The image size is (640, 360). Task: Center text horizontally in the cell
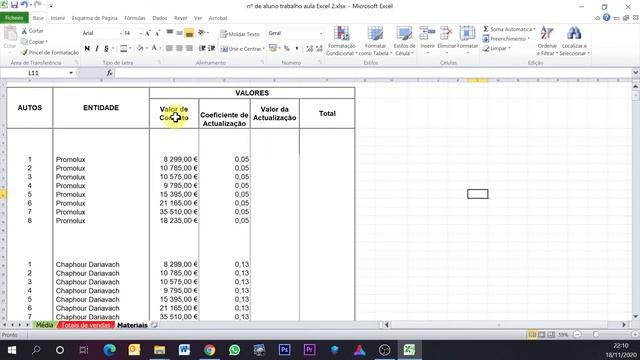coord(180,48)
